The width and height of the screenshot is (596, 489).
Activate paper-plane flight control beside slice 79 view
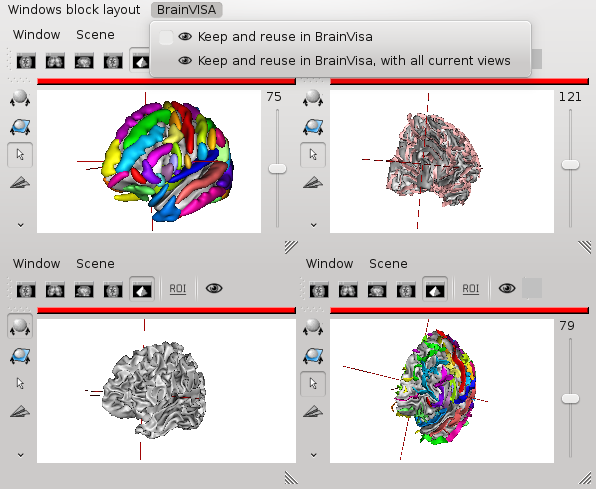coord(313,412)
